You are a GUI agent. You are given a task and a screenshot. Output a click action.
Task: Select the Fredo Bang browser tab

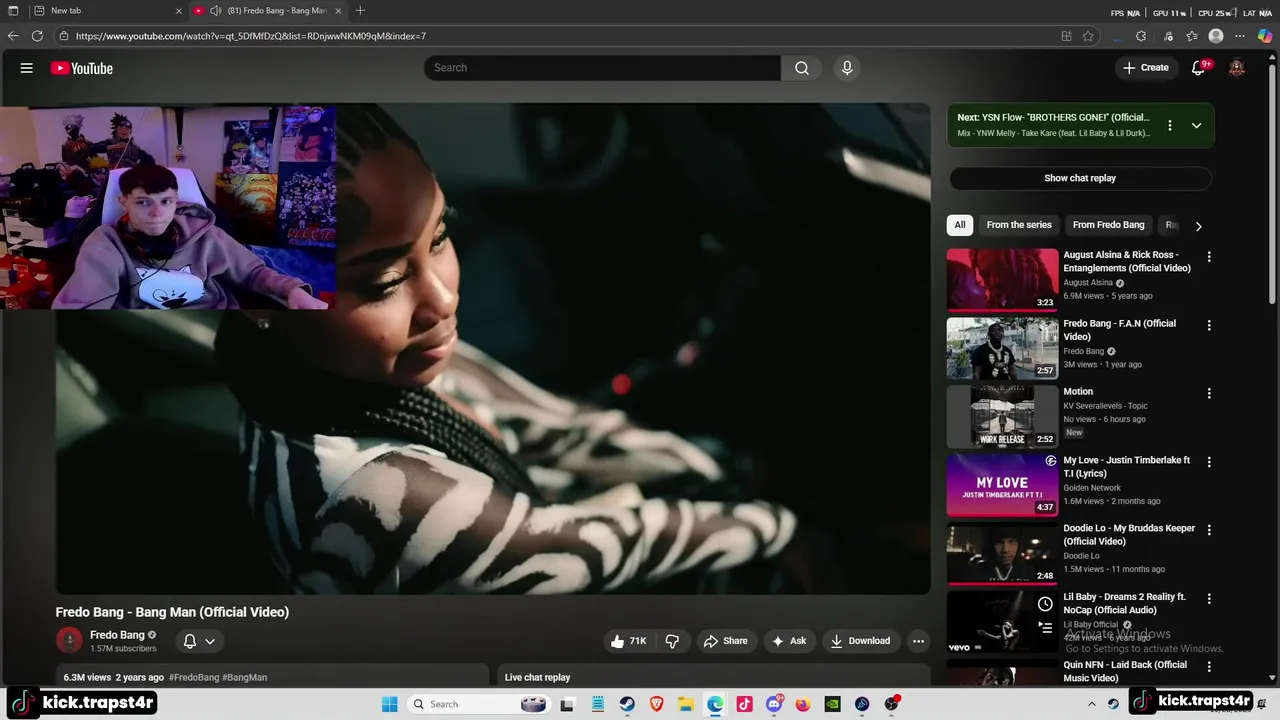[x=270, y=11]
